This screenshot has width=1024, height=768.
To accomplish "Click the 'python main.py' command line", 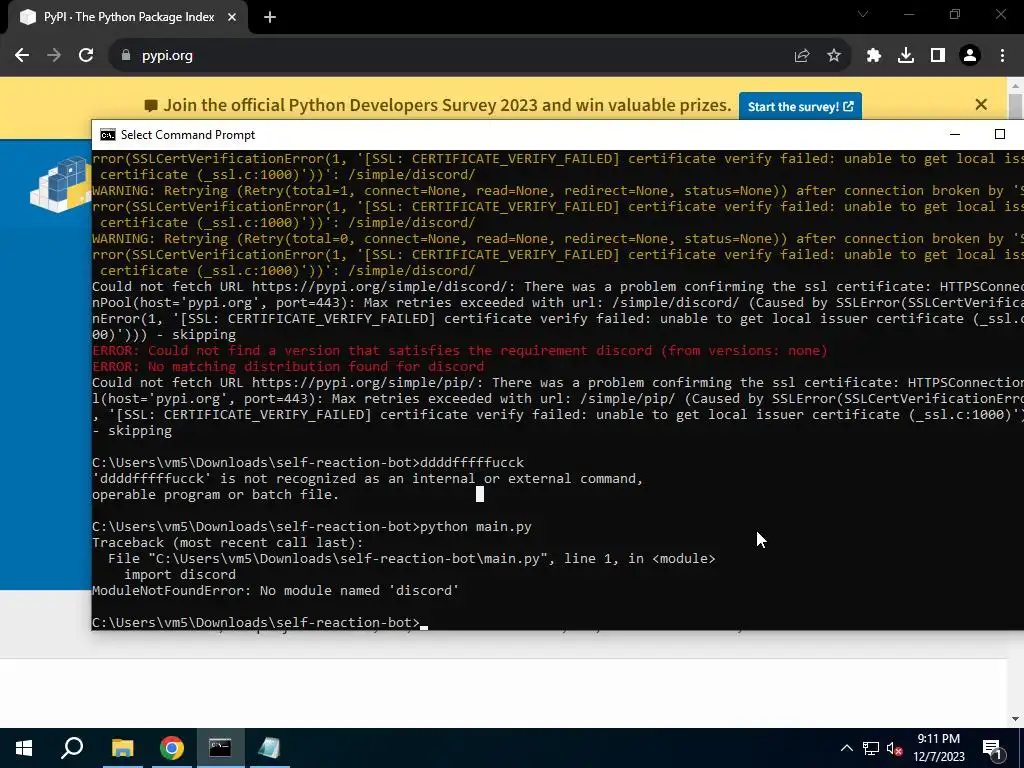I will tap(312, 526).
